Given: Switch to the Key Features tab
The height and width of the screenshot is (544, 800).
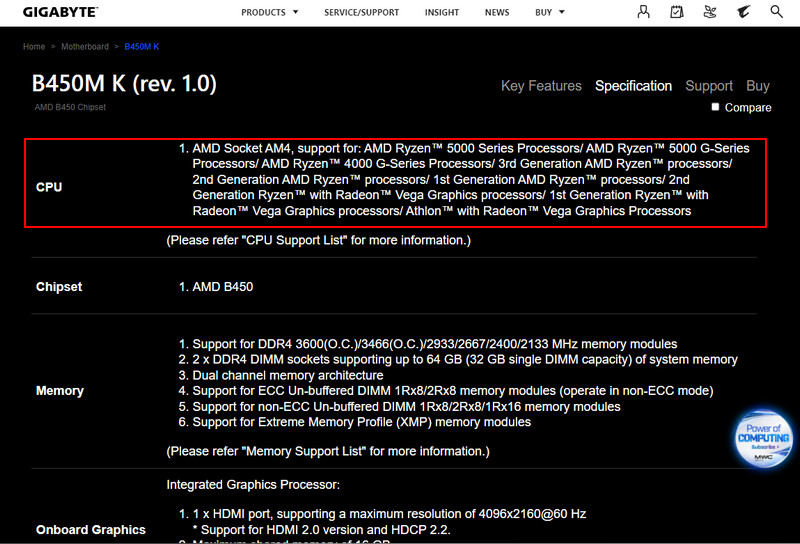Looking at the screenshot, I should point(541,86).
